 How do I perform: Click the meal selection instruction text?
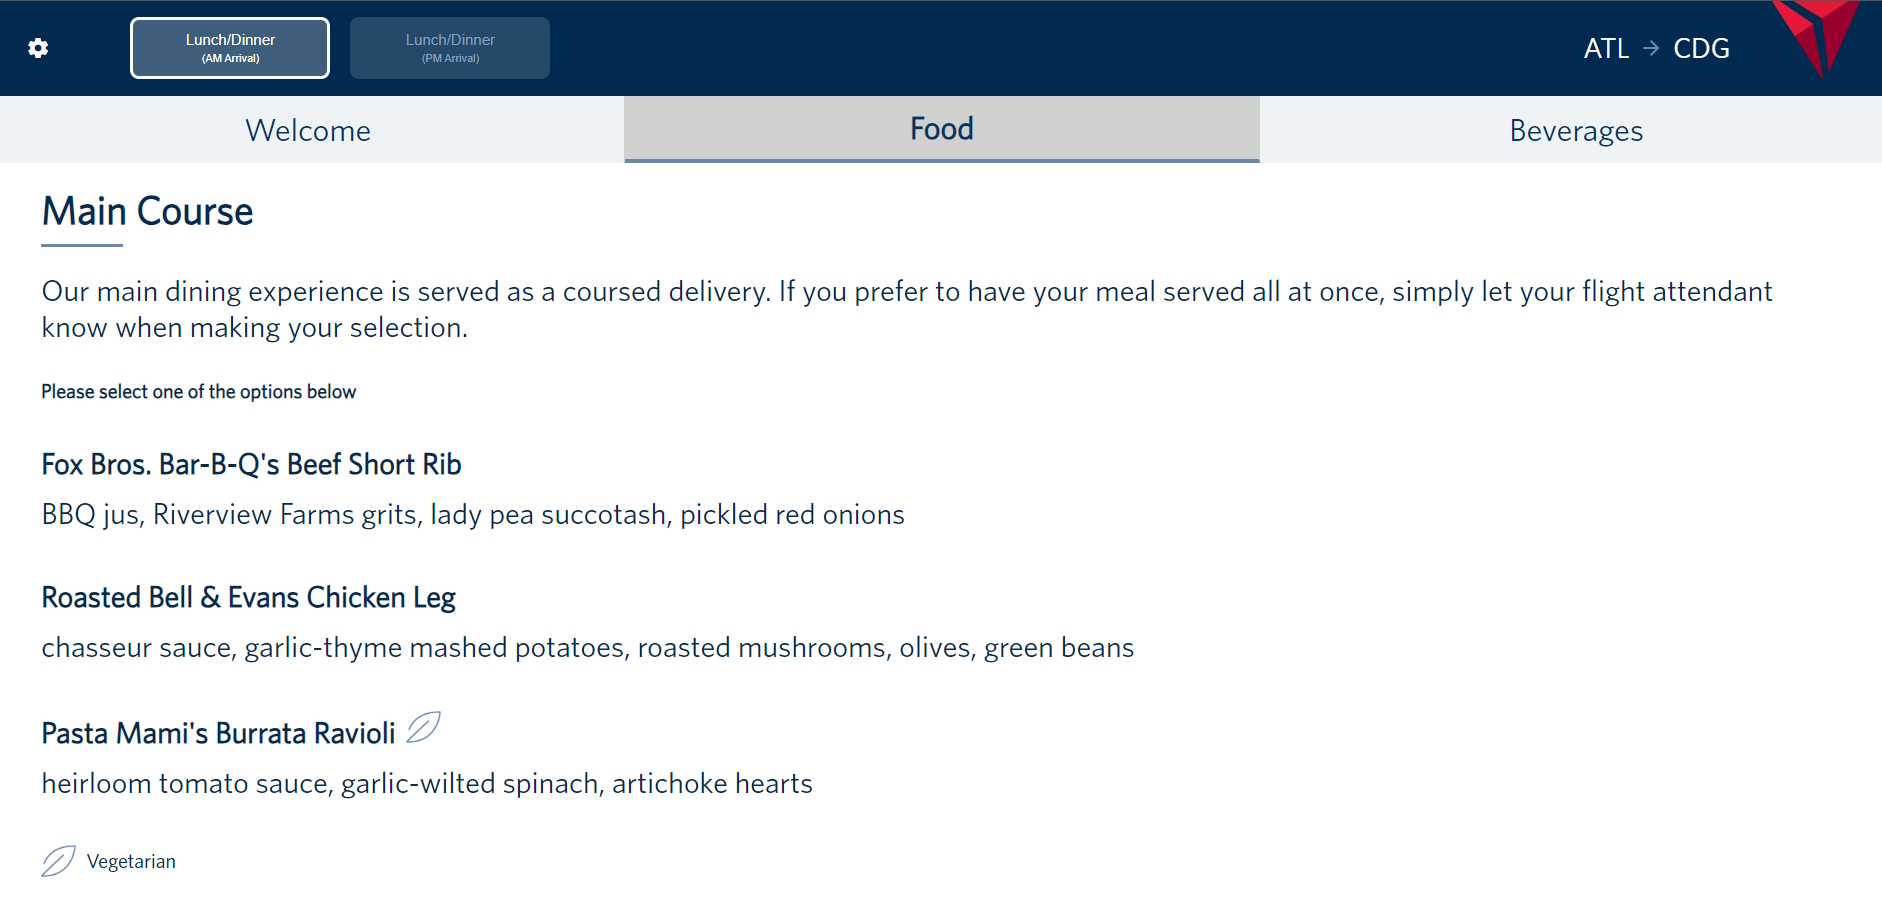[x=198, y=391]
